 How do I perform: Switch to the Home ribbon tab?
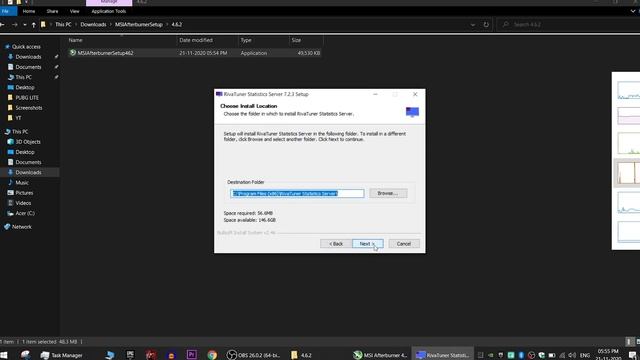tap(29, 11)
